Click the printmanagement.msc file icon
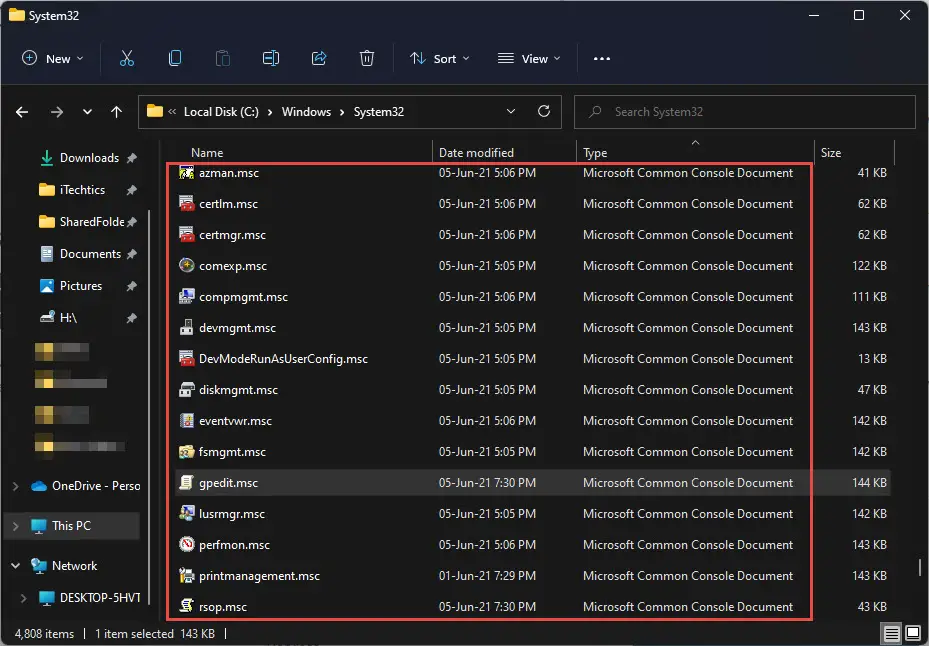This screenshot has height=646, width=929. [187, 575]
